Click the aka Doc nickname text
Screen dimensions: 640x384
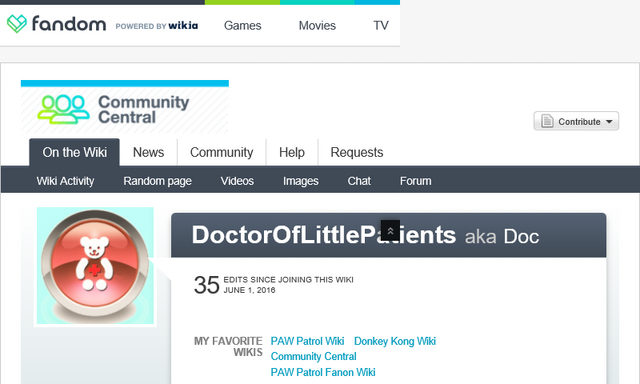(502, 236)
